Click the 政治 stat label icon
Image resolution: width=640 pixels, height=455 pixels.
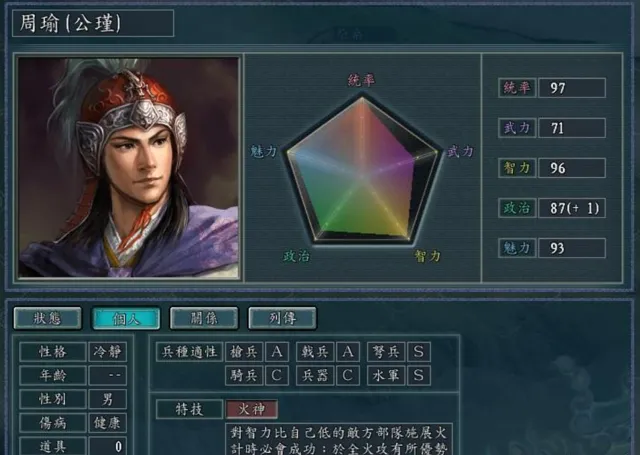tap(517, 208)
